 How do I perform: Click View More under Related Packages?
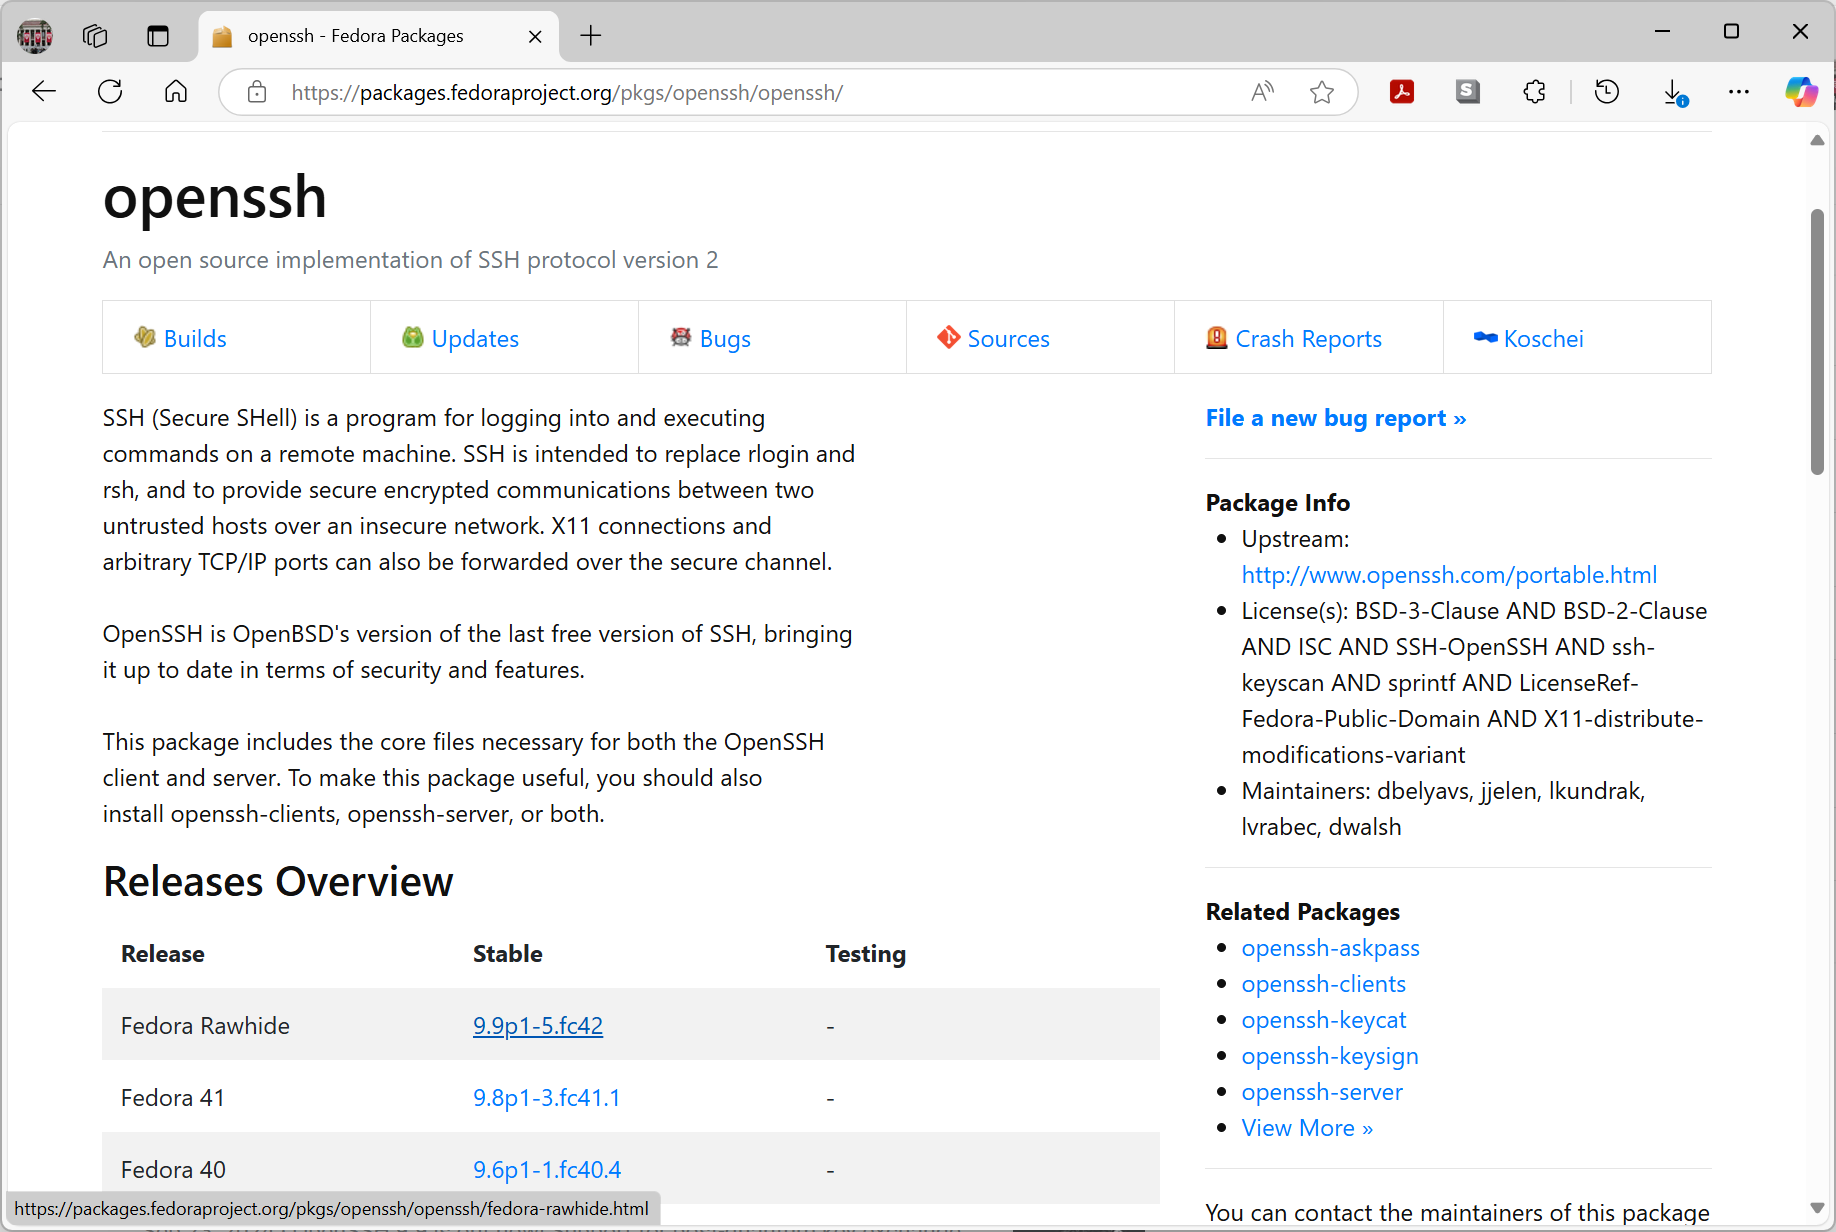pyautogui.click(x=1306, y=1127)
